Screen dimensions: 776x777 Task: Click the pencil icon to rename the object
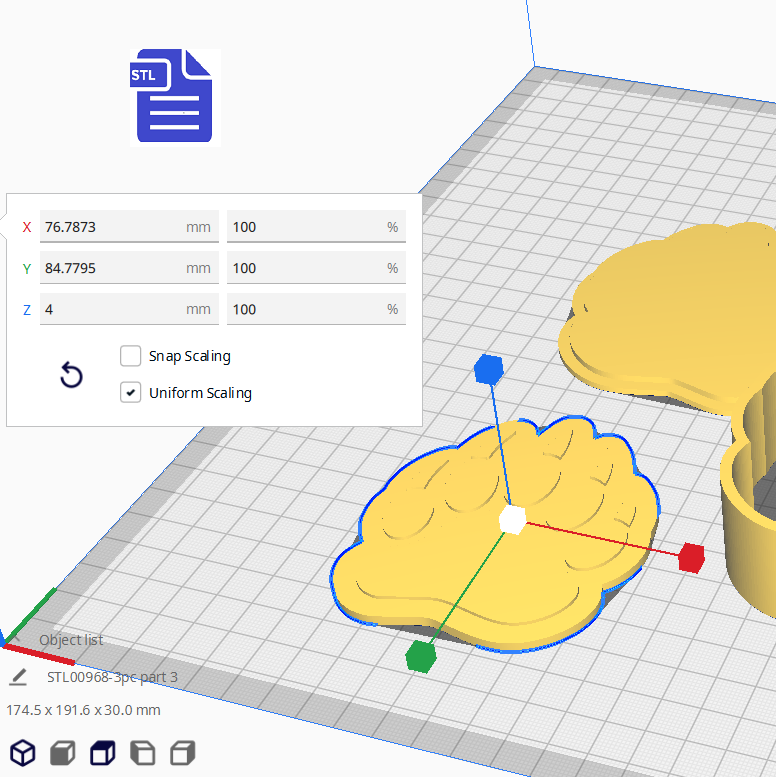[x=18, y=678]
